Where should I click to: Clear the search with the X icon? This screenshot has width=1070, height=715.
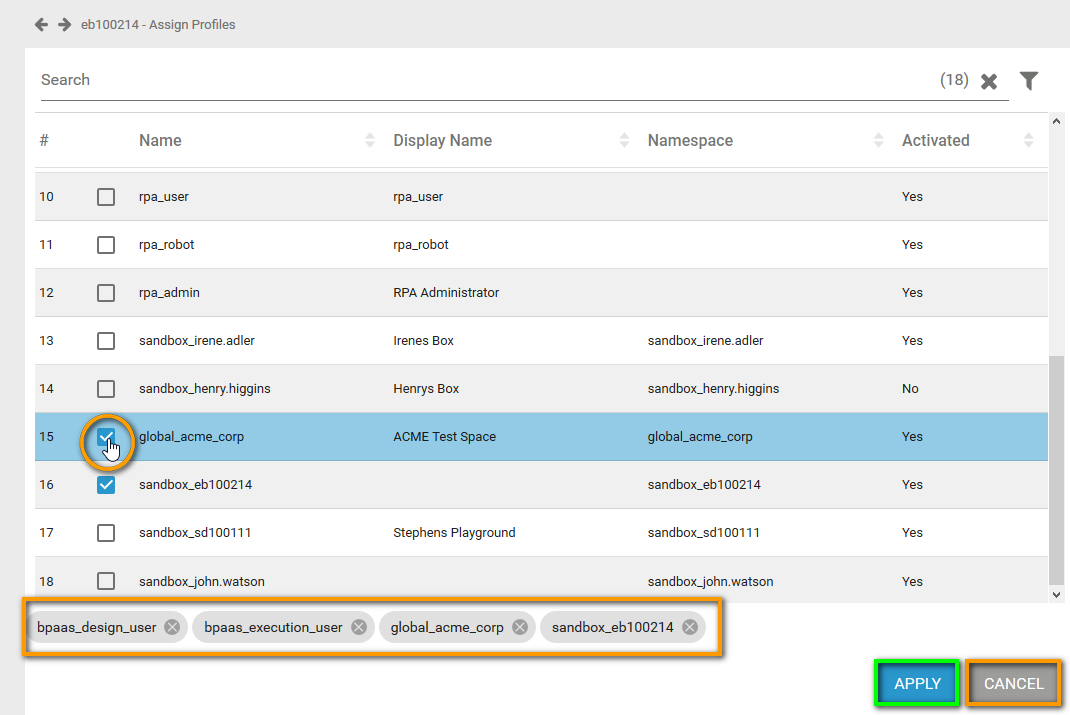989,81
